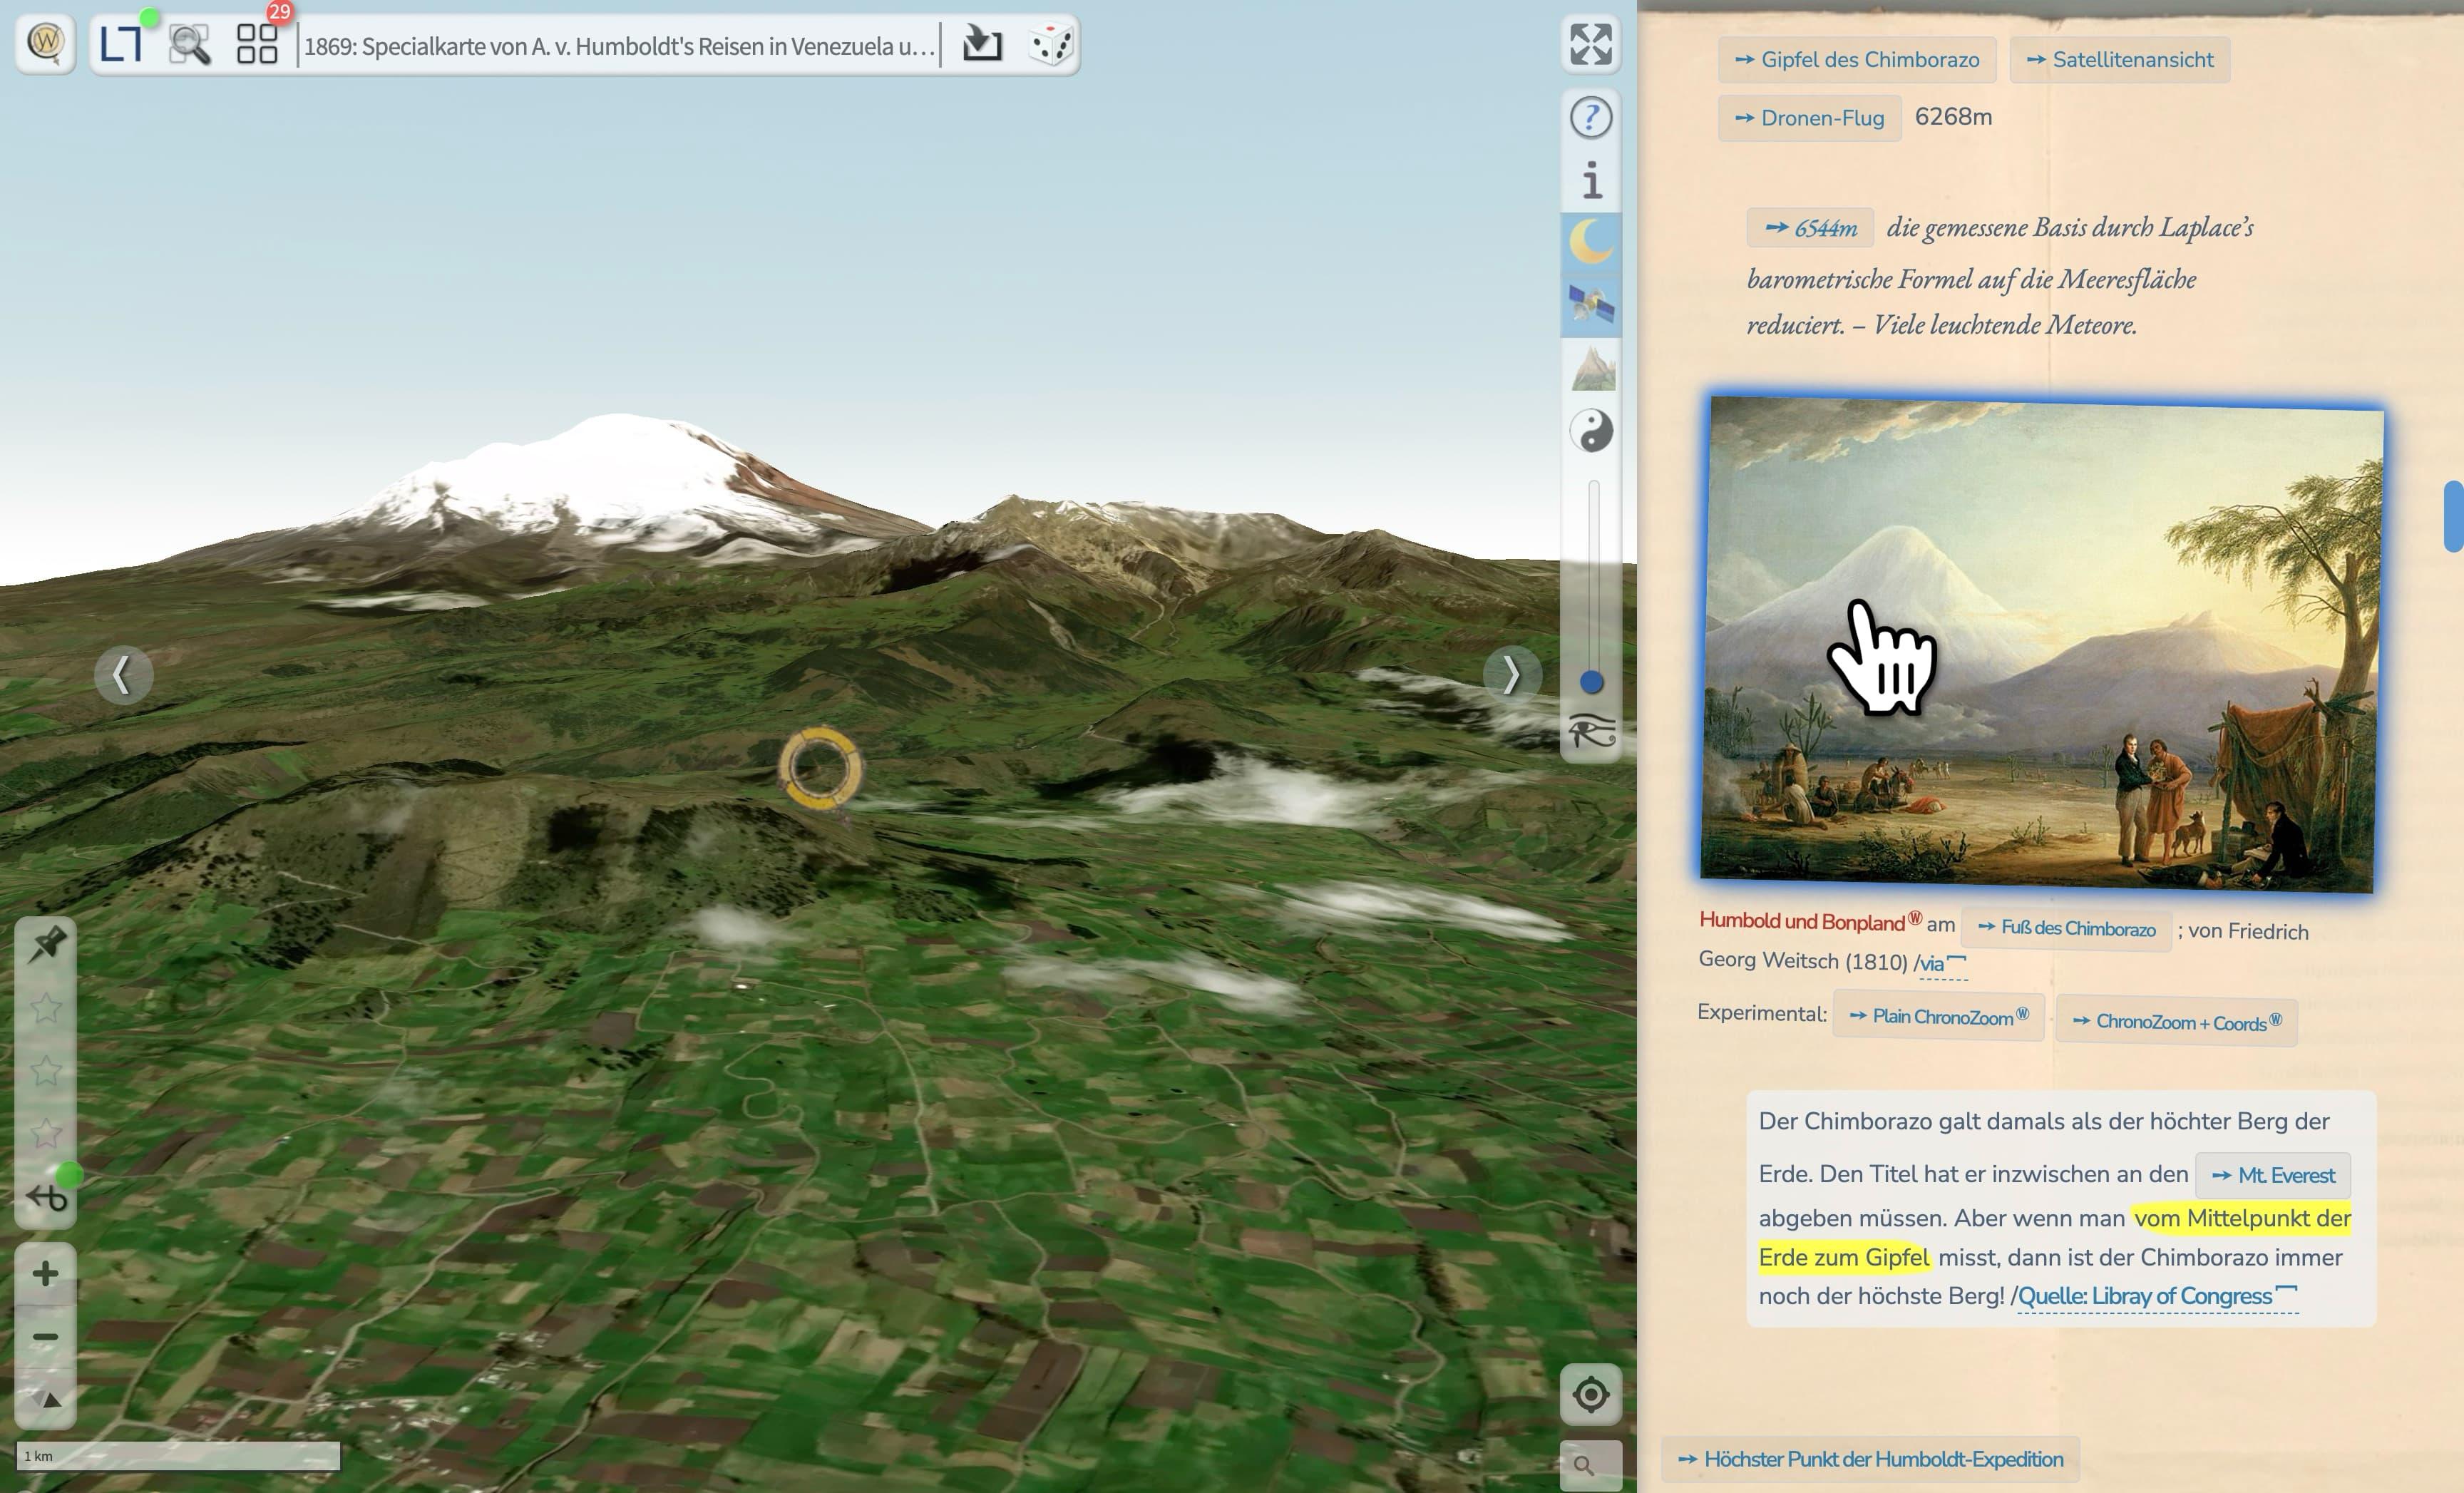The width and height of the screenshot is (2464, 1493).
Task: Click the locate-me crosshair icon
Action: click(x=1590, y=1394)
